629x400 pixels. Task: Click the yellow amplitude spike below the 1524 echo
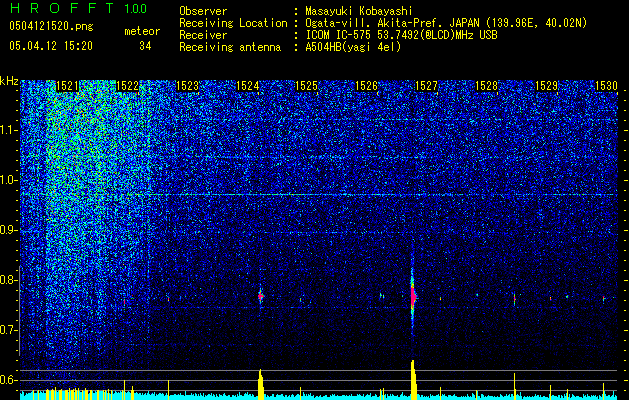pyautogui.click(x=261, y=384)
